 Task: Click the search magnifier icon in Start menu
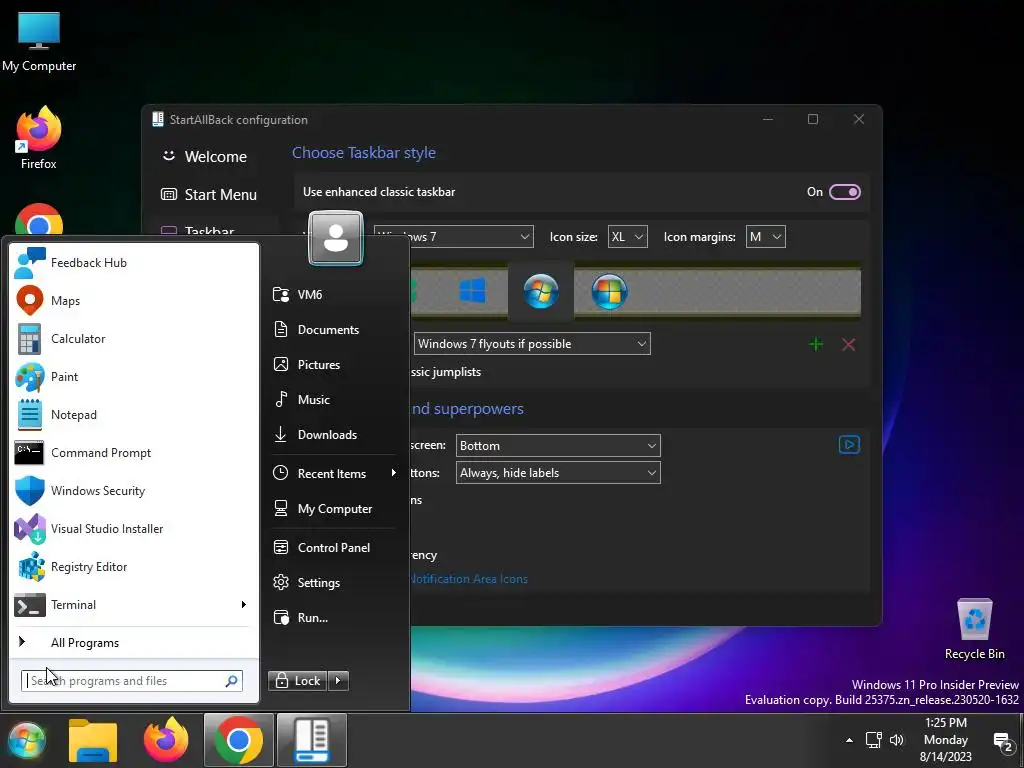[x=231, y=680]
